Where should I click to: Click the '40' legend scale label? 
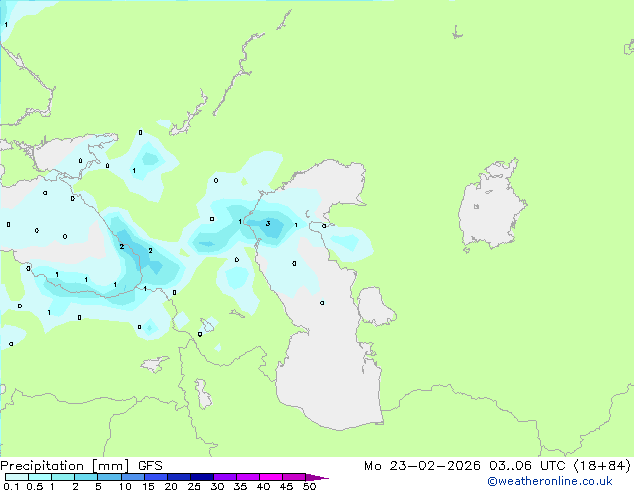click(x=263, y=486)
